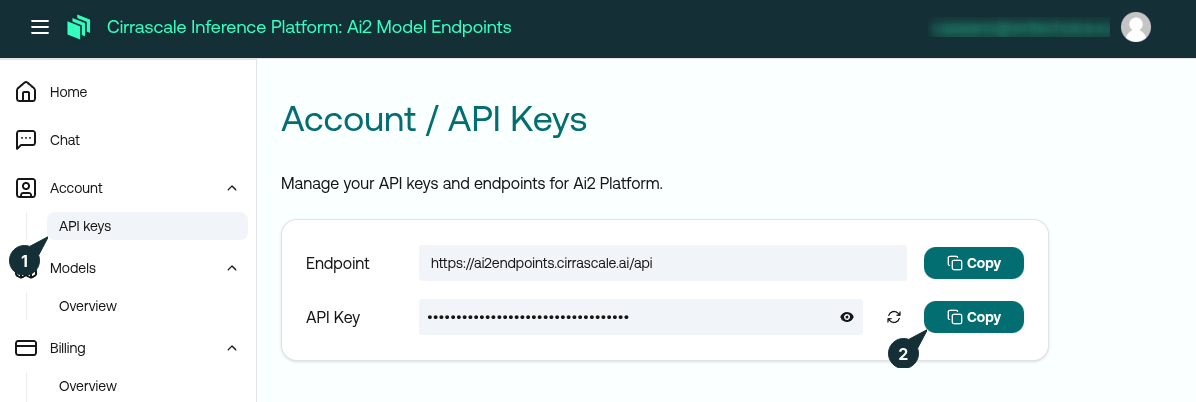Collapse the Billing section chevron
Screen dimensions: 1196x402
(x=232, y=348)
